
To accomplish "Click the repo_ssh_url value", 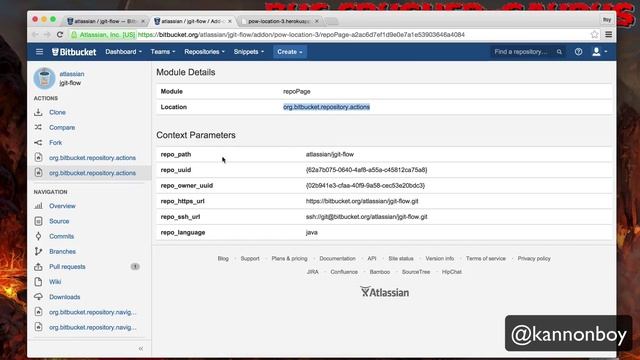I will point(367,217).
